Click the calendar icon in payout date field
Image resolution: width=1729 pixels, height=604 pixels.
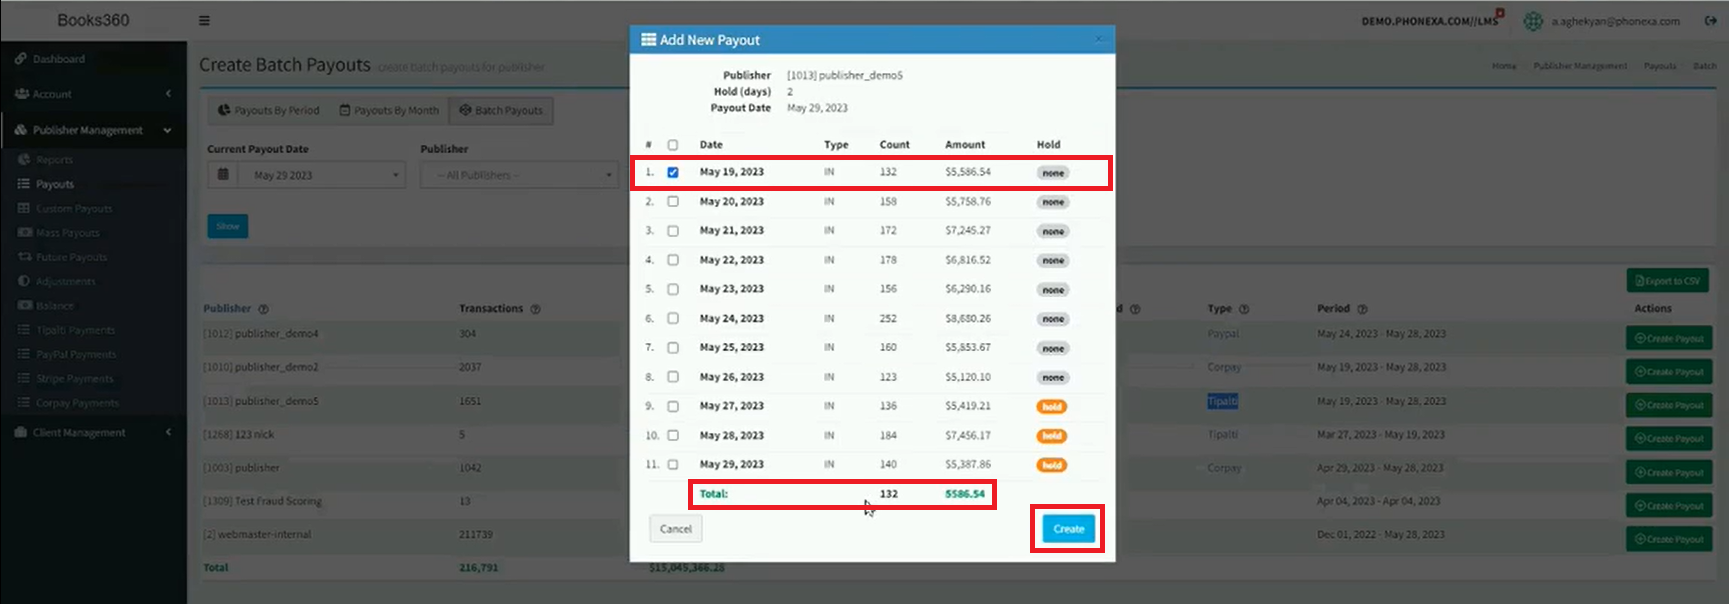pyautogui.click(x=223, y=175)
